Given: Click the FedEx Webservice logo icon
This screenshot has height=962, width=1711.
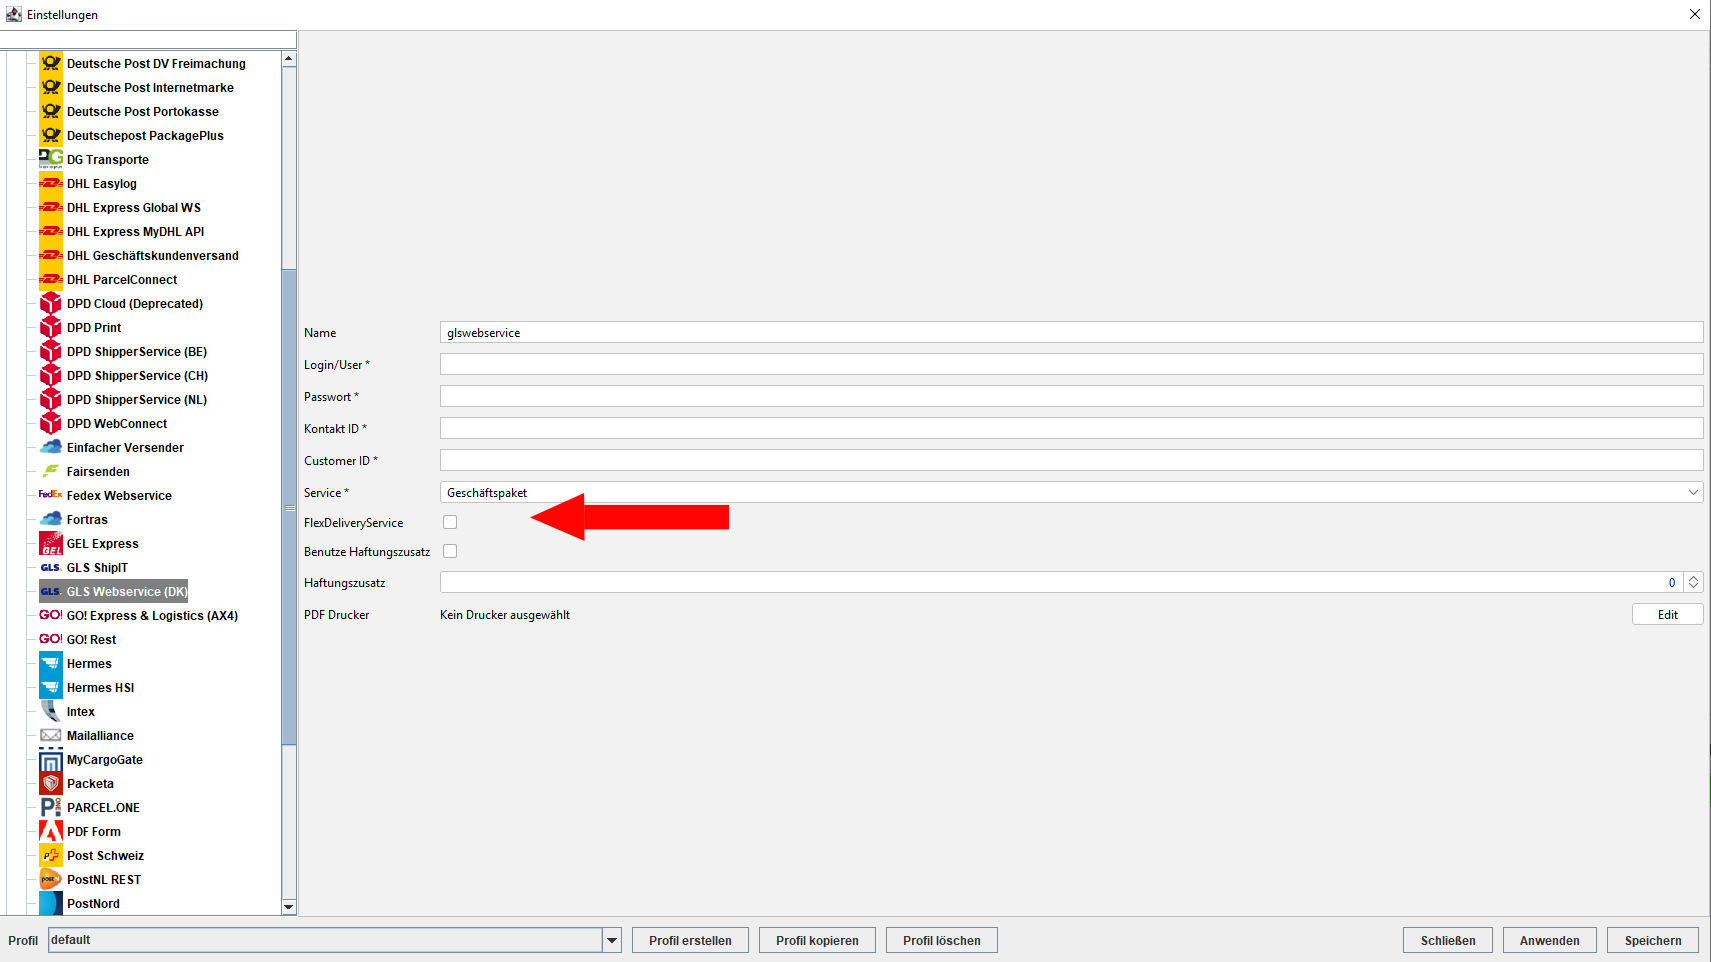Looking at the screenshot, I should click(51, 495).
